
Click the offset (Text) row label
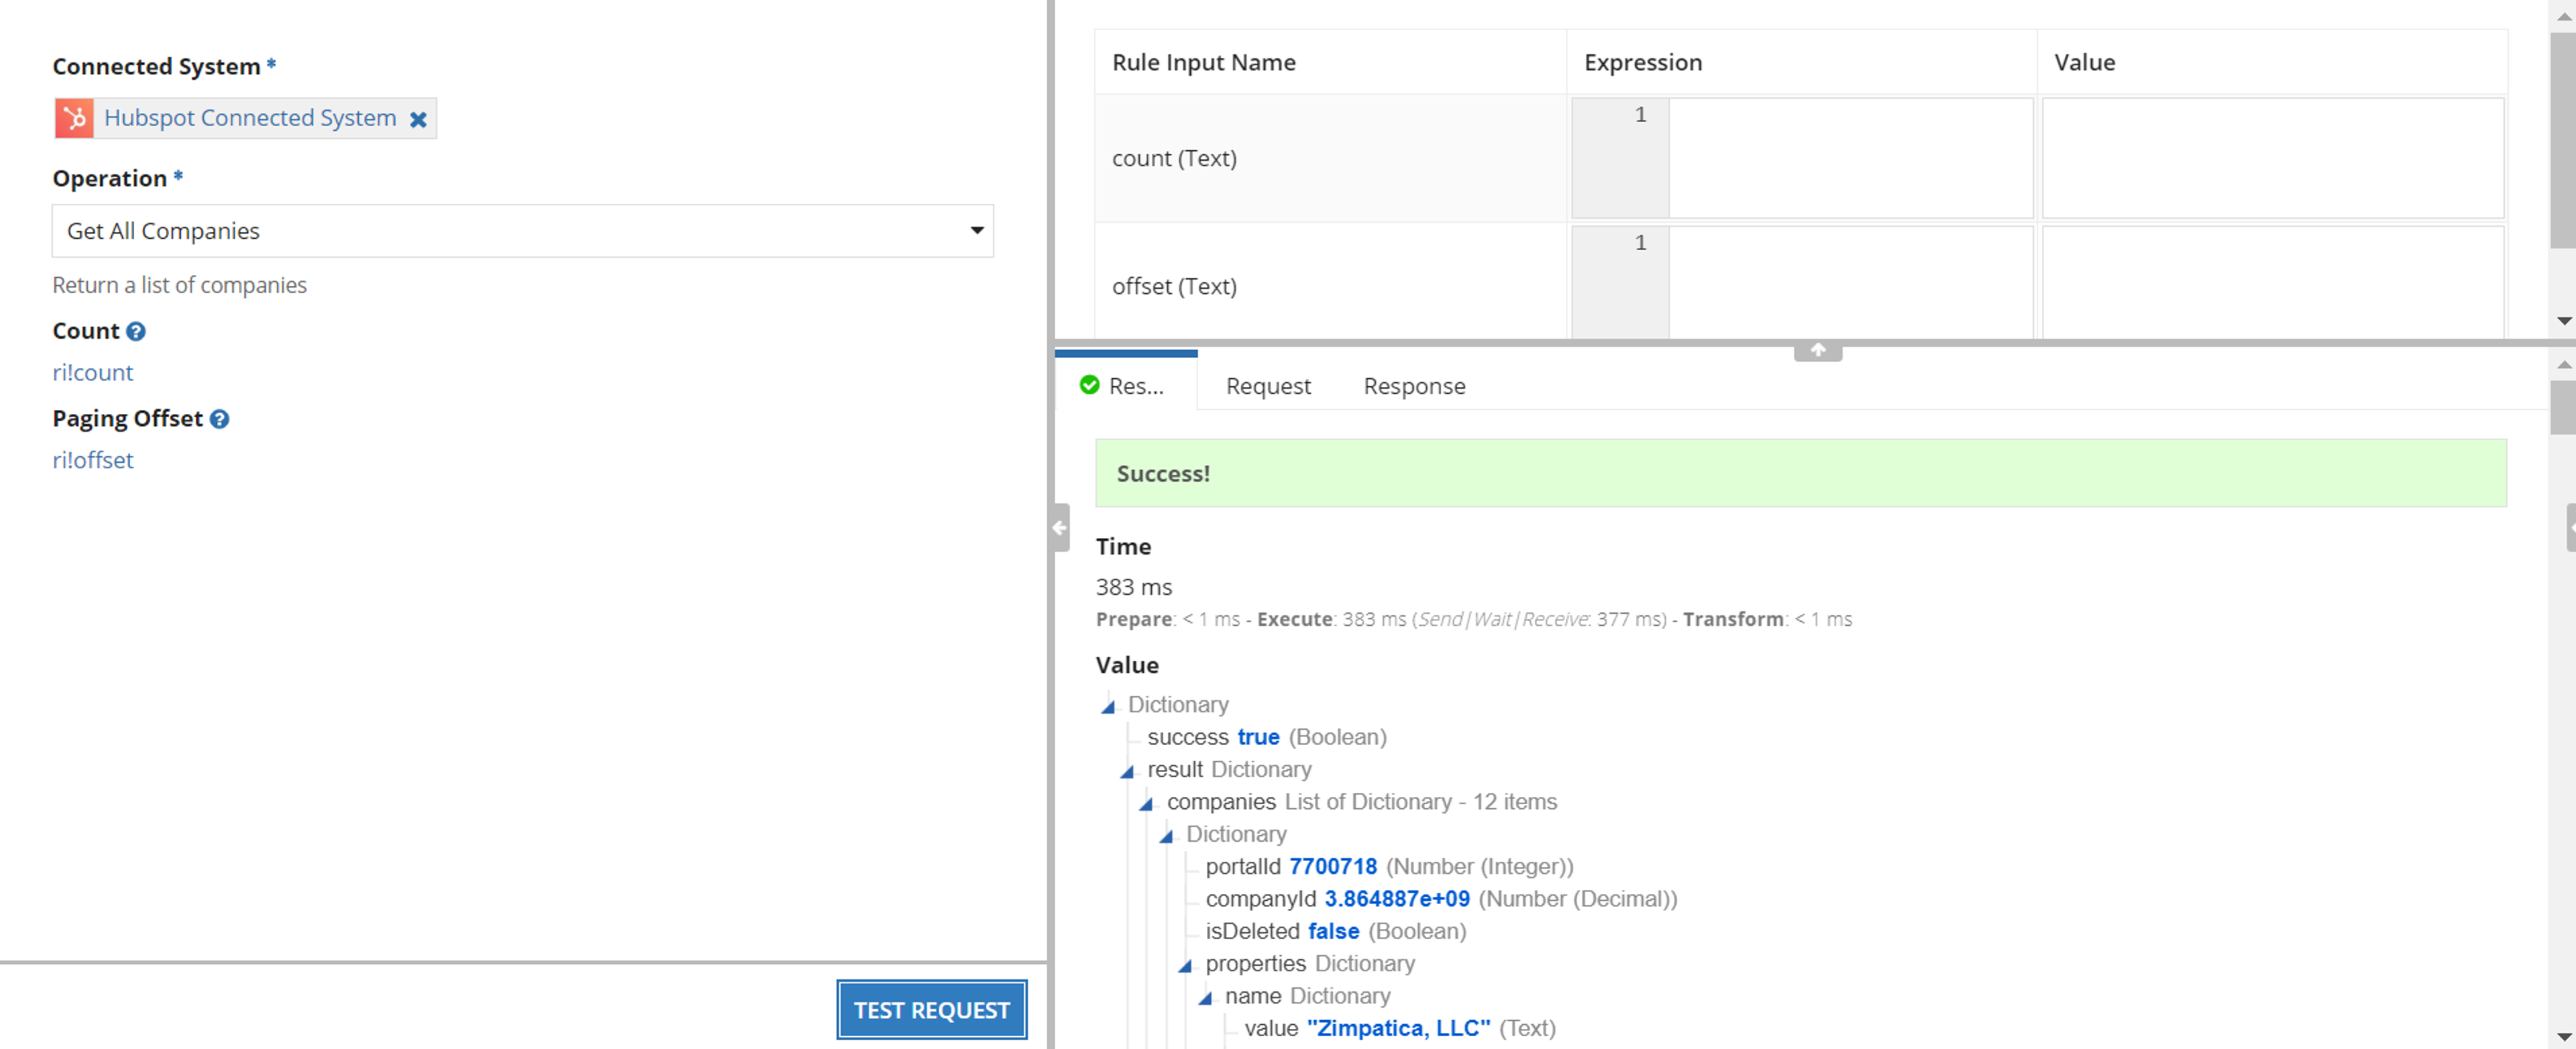(1174, 287)
